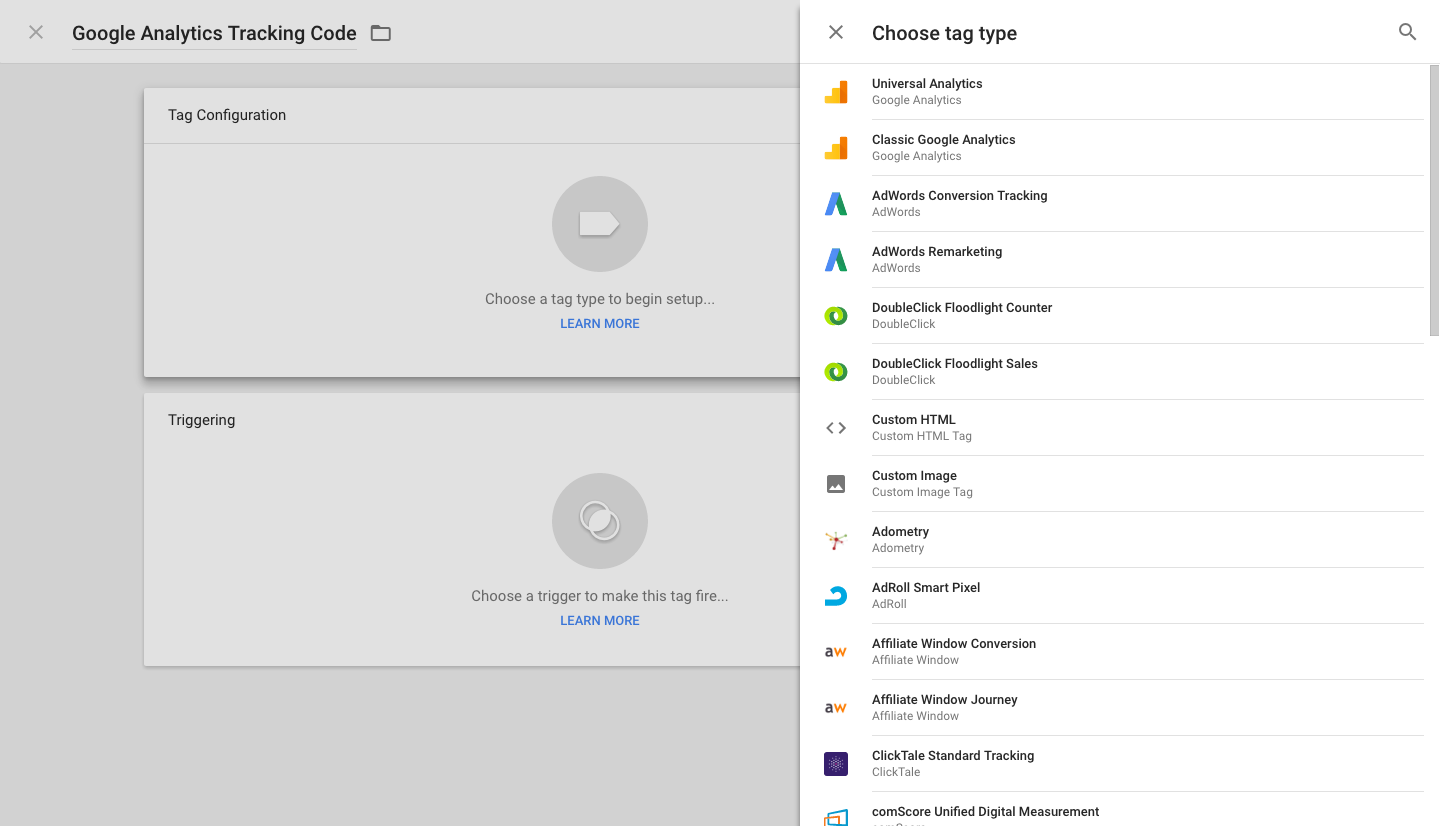Select the Classic Google Analytics icon
This screenshot has width=1440, height=826.
coord(836,148)
